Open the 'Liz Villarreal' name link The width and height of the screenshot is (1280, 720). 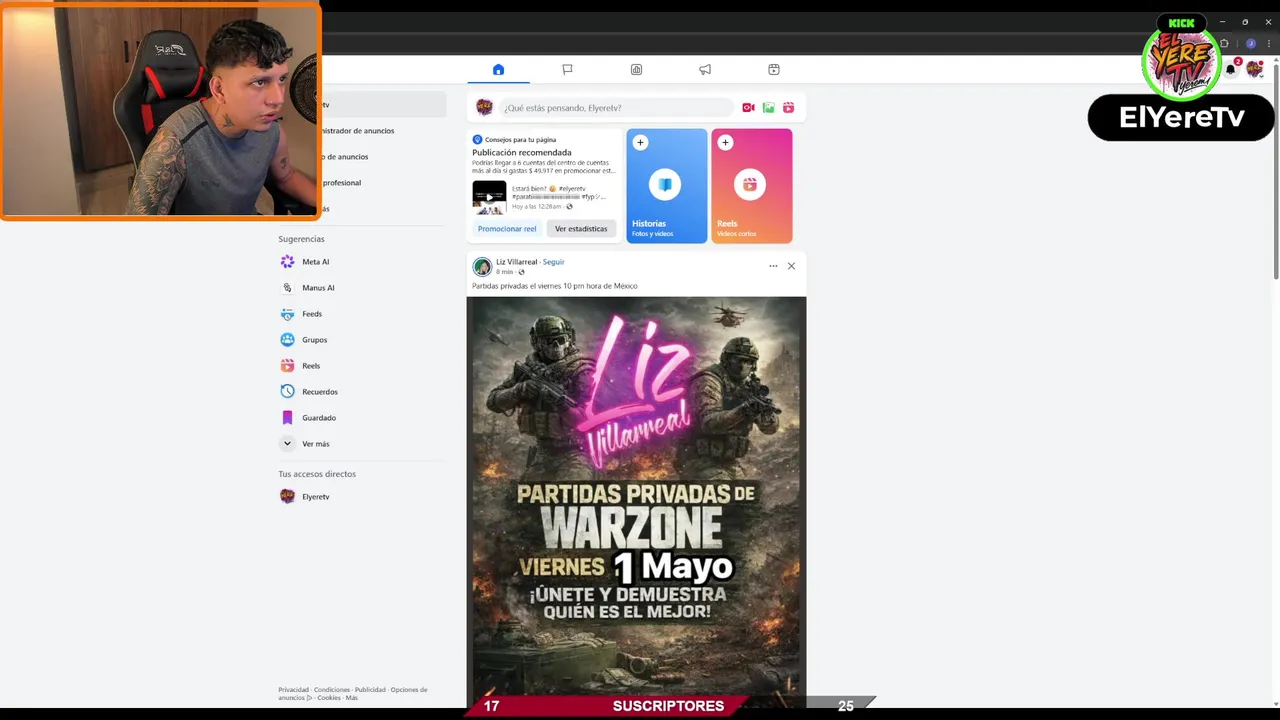[516, 262]
